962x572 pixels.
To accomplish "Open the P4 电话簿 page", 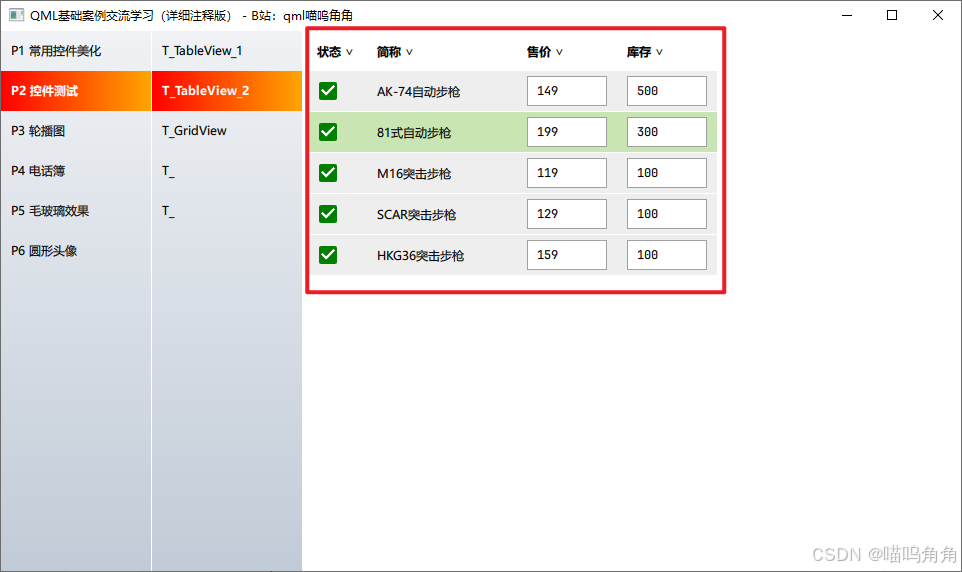I will point(76,171).
